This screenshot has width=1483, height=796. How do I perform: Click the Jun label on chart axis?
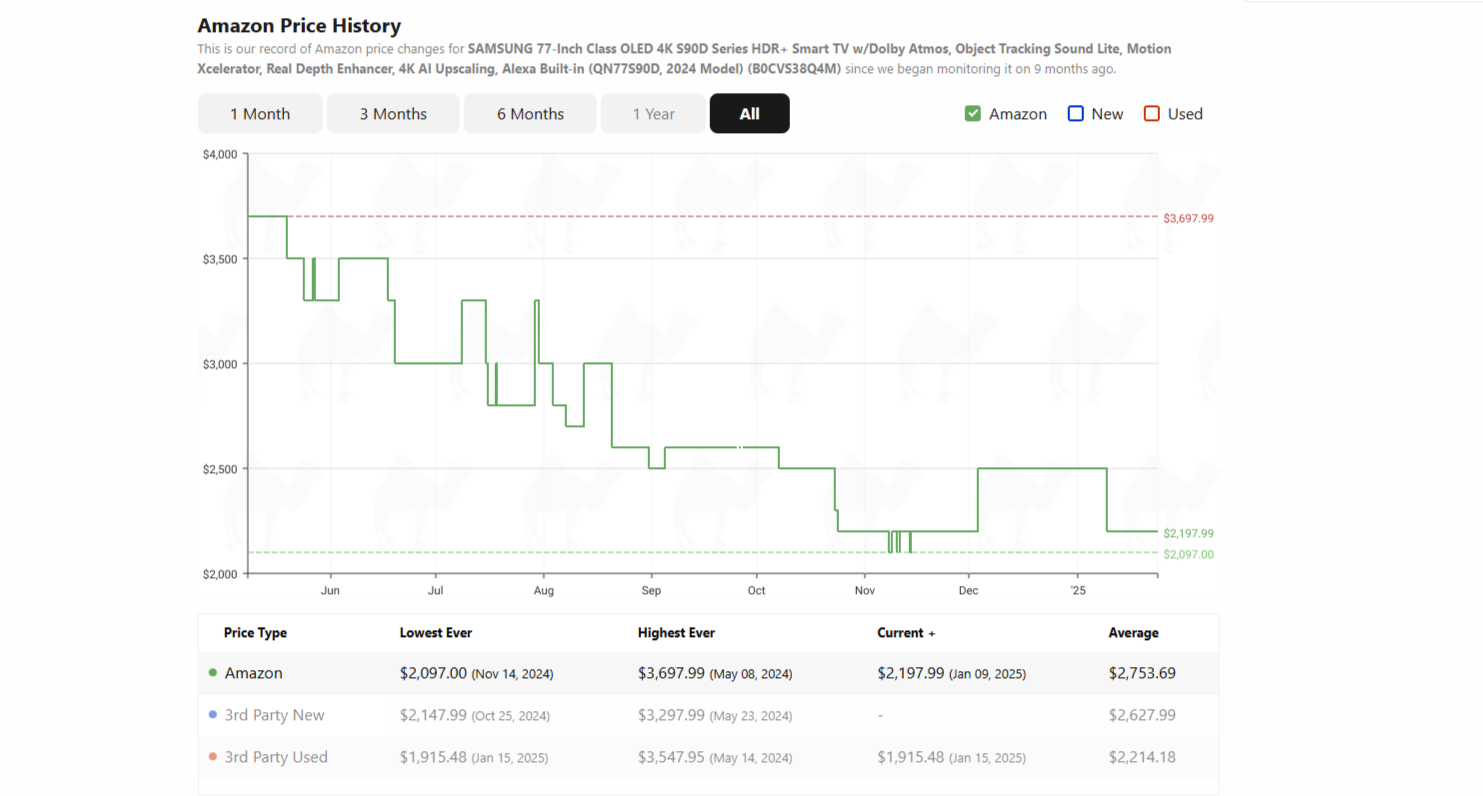tap(331, 591)
